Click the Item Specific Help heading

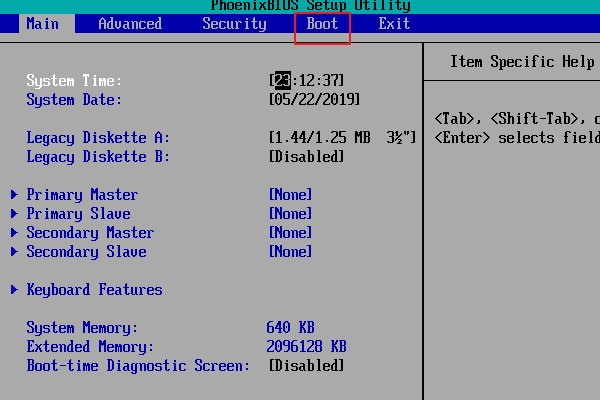coord(522,62)
